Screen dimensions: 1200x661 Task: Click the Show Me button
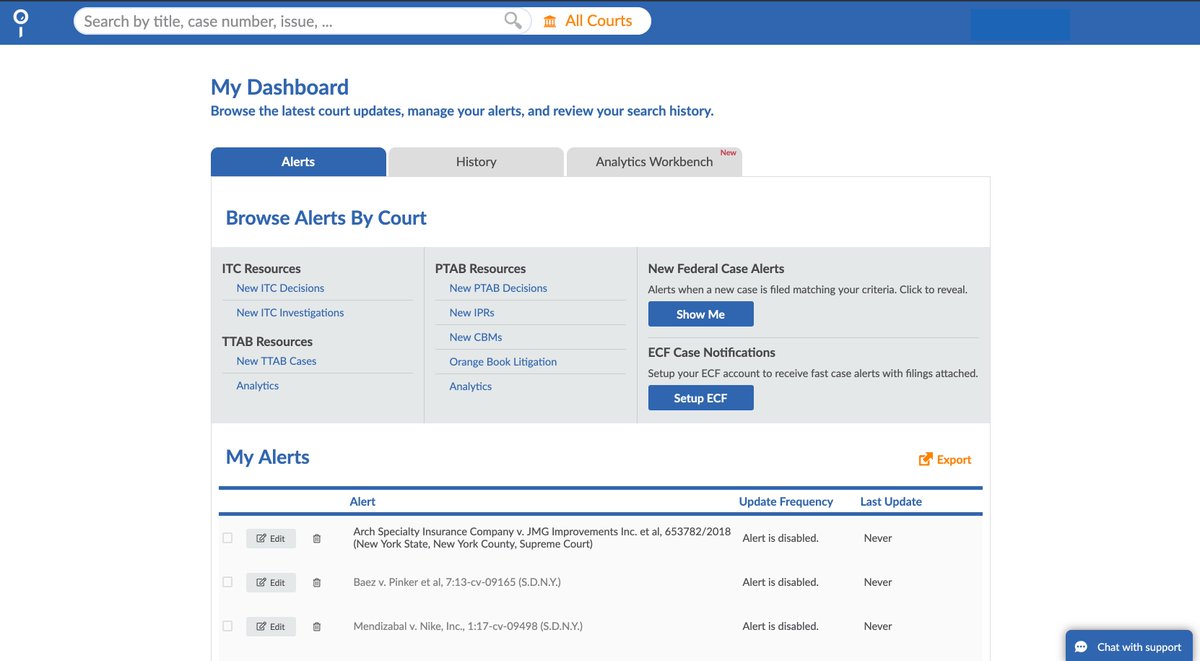click(x=701, y=314)
